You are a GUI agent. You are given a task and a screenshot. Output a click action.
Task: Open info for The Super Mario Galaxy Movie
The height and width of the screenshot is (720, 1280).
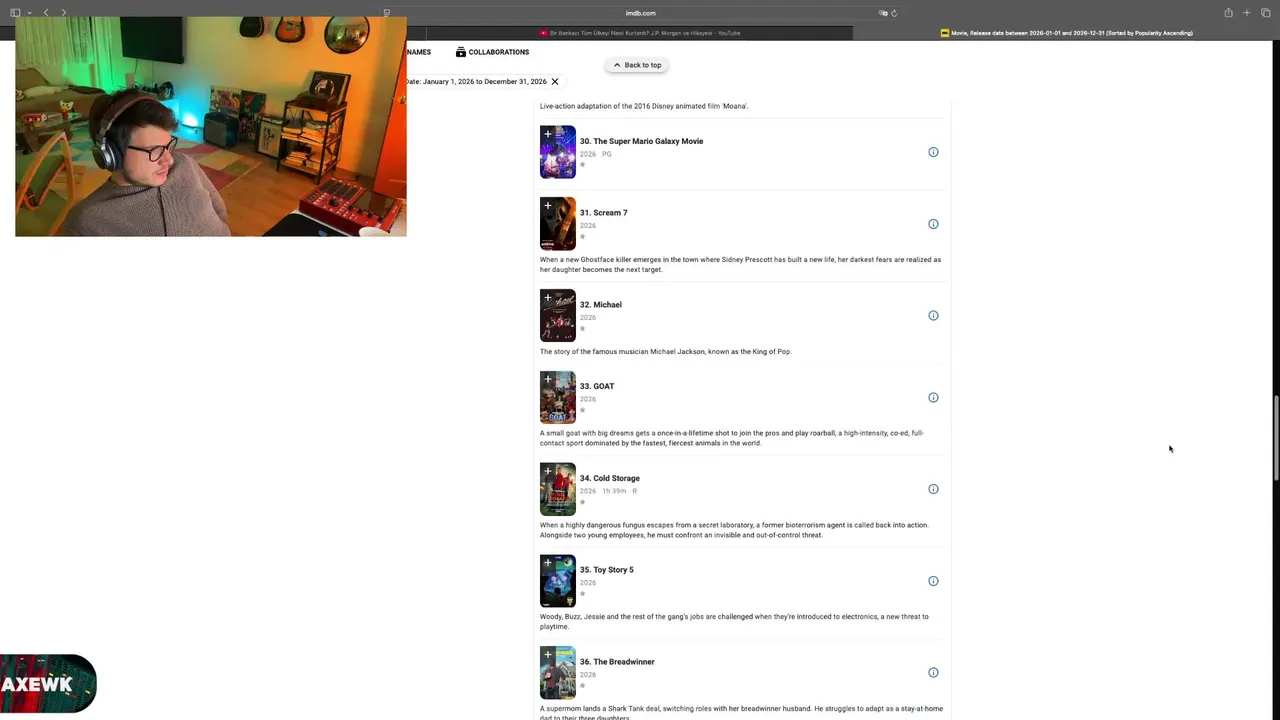(933, 152)
